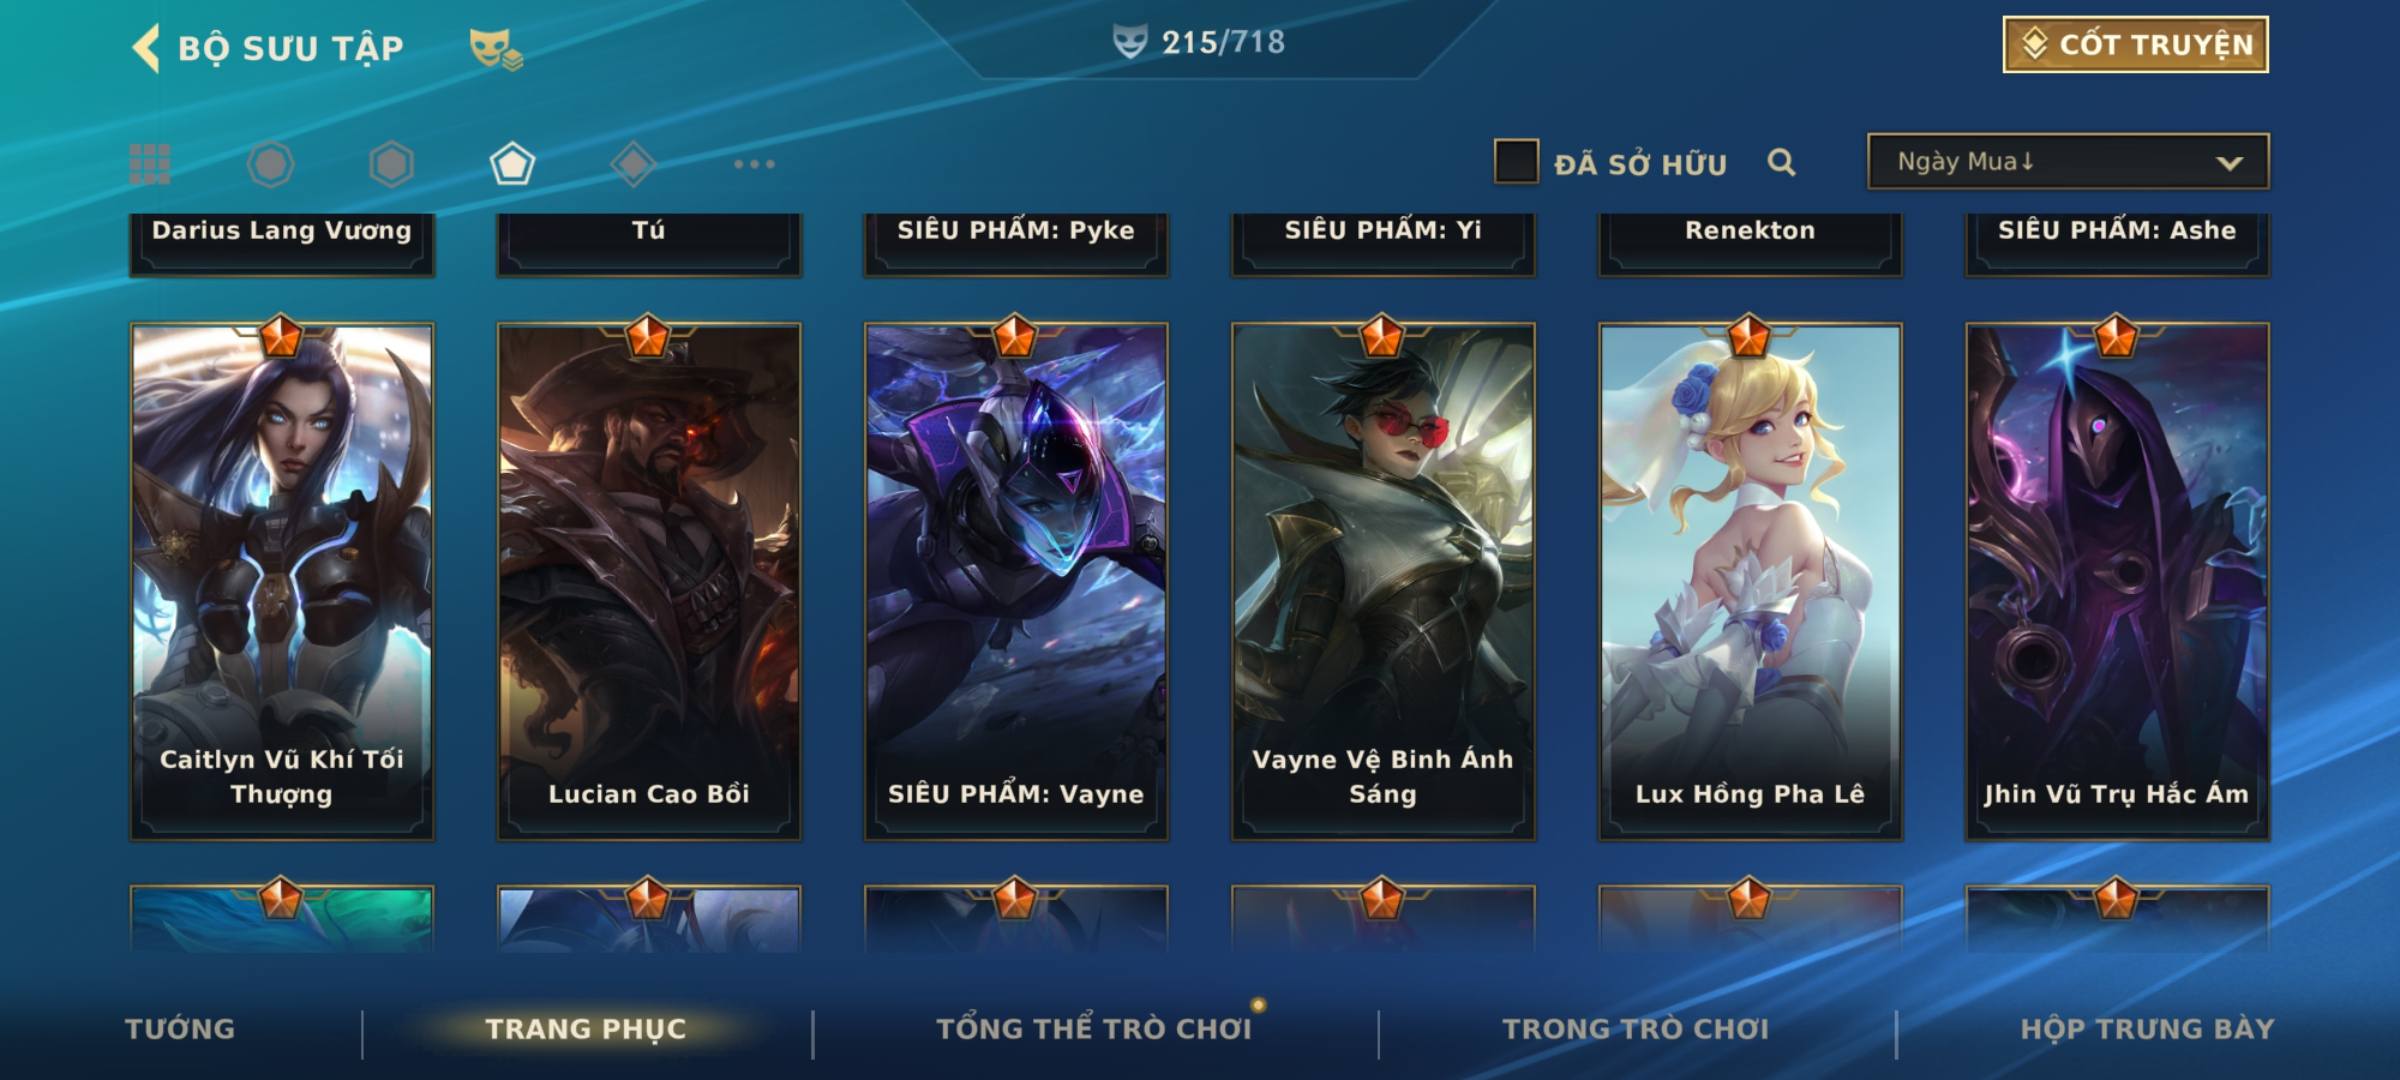Click the magnifier search icon

coord(1781,162)
